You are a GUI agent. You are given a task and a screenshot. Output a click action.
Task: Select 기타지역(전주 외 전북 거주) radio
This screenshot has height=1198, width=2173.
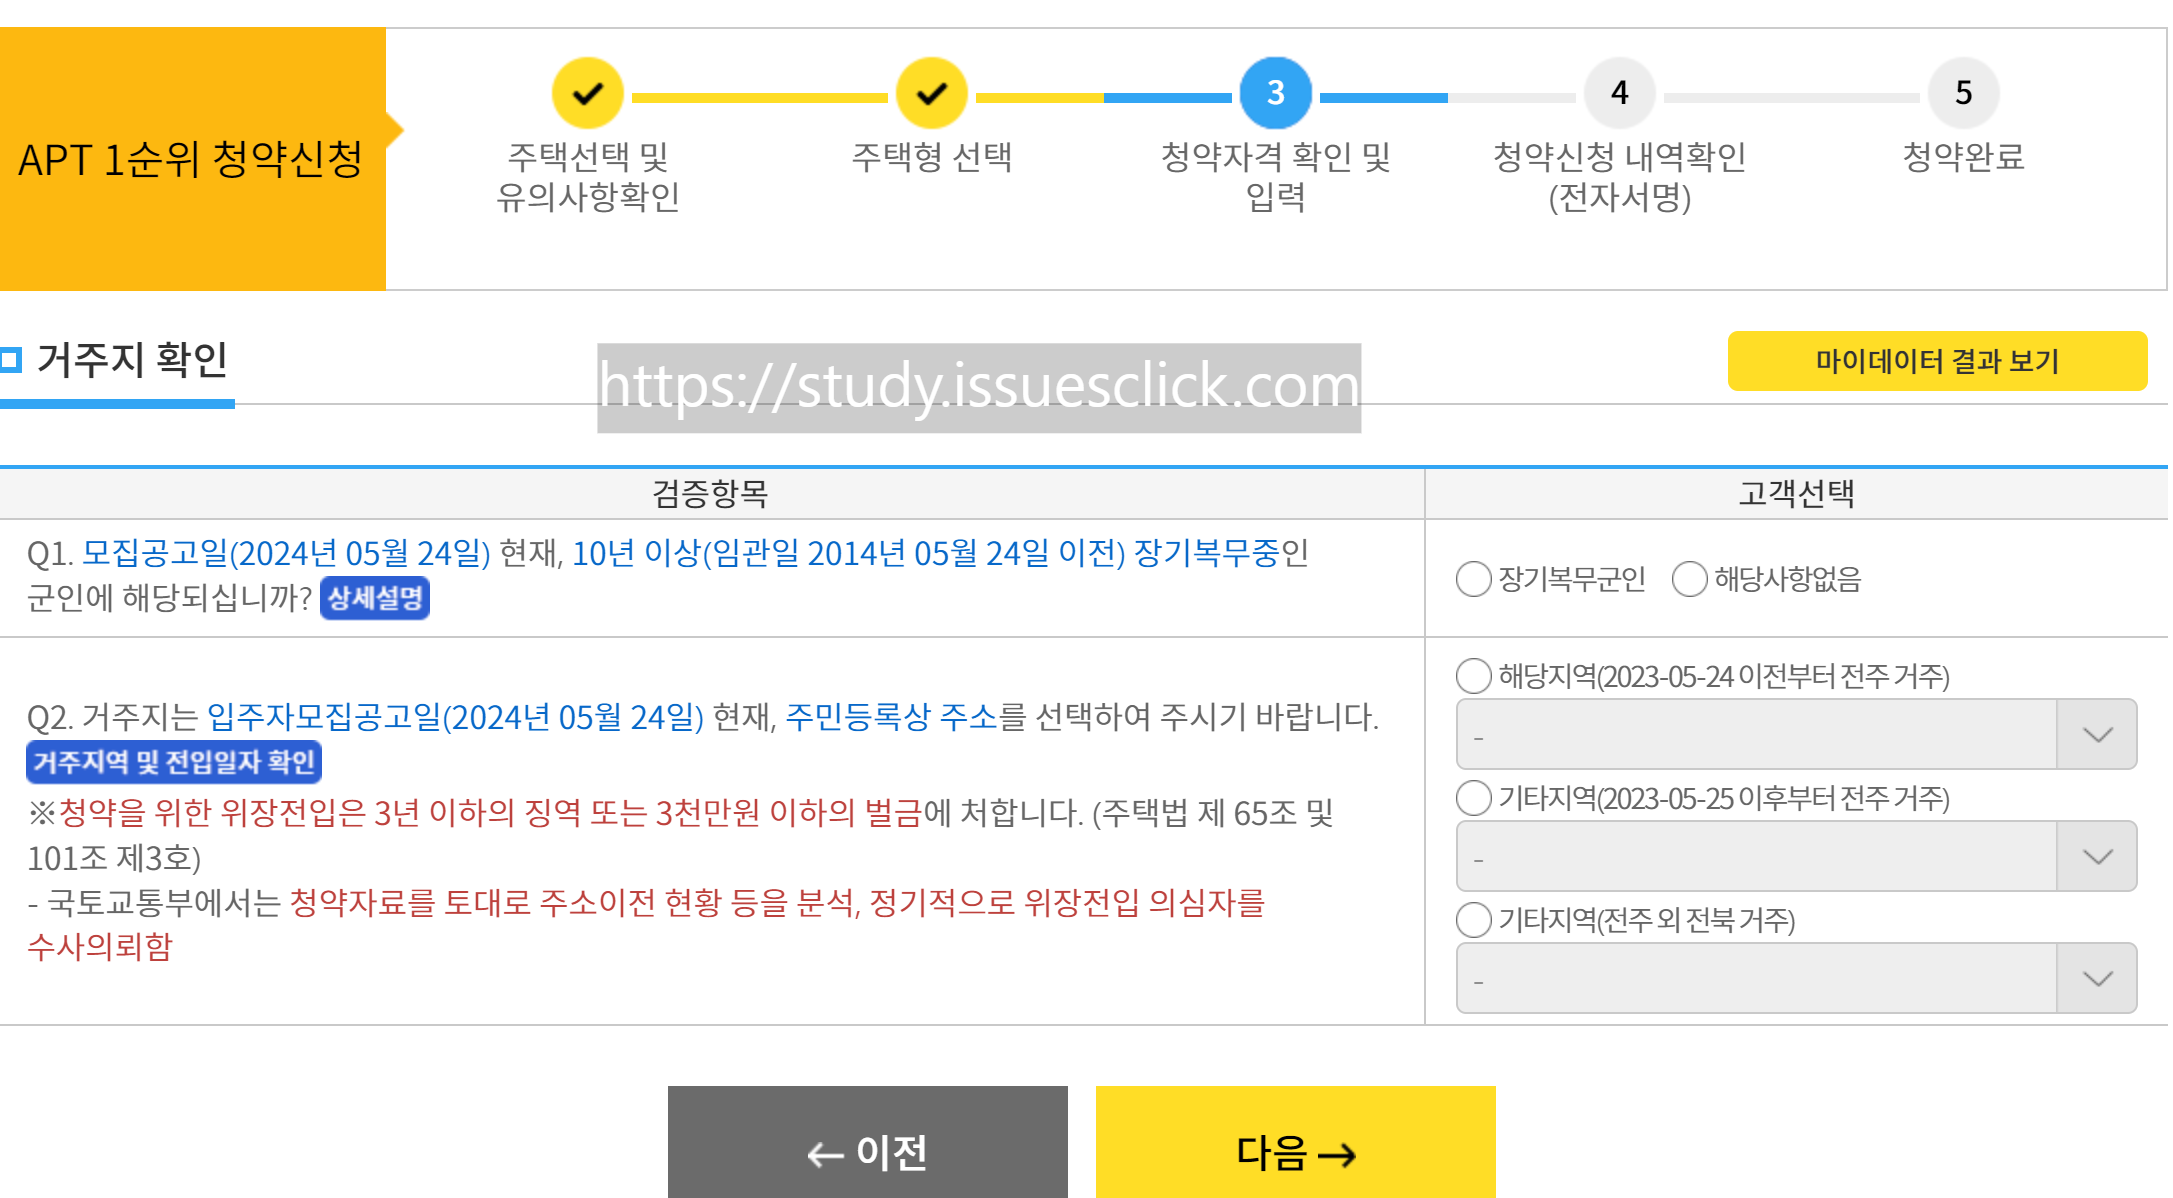tap(1474, 920)
